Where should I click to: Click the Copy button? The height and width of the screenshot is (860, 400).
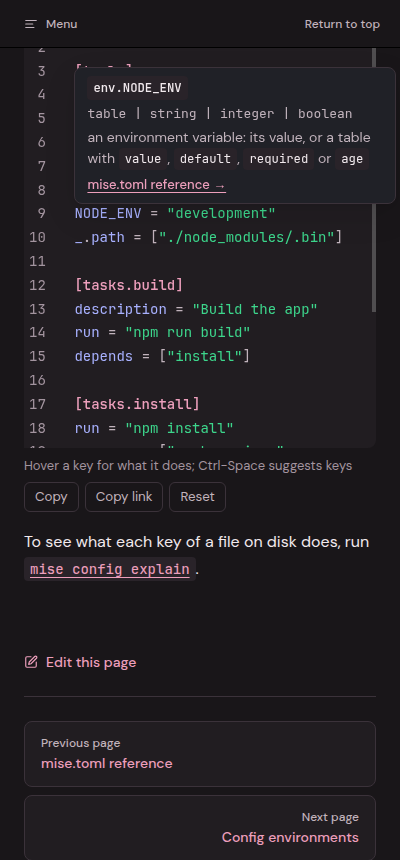coord(51,497)
